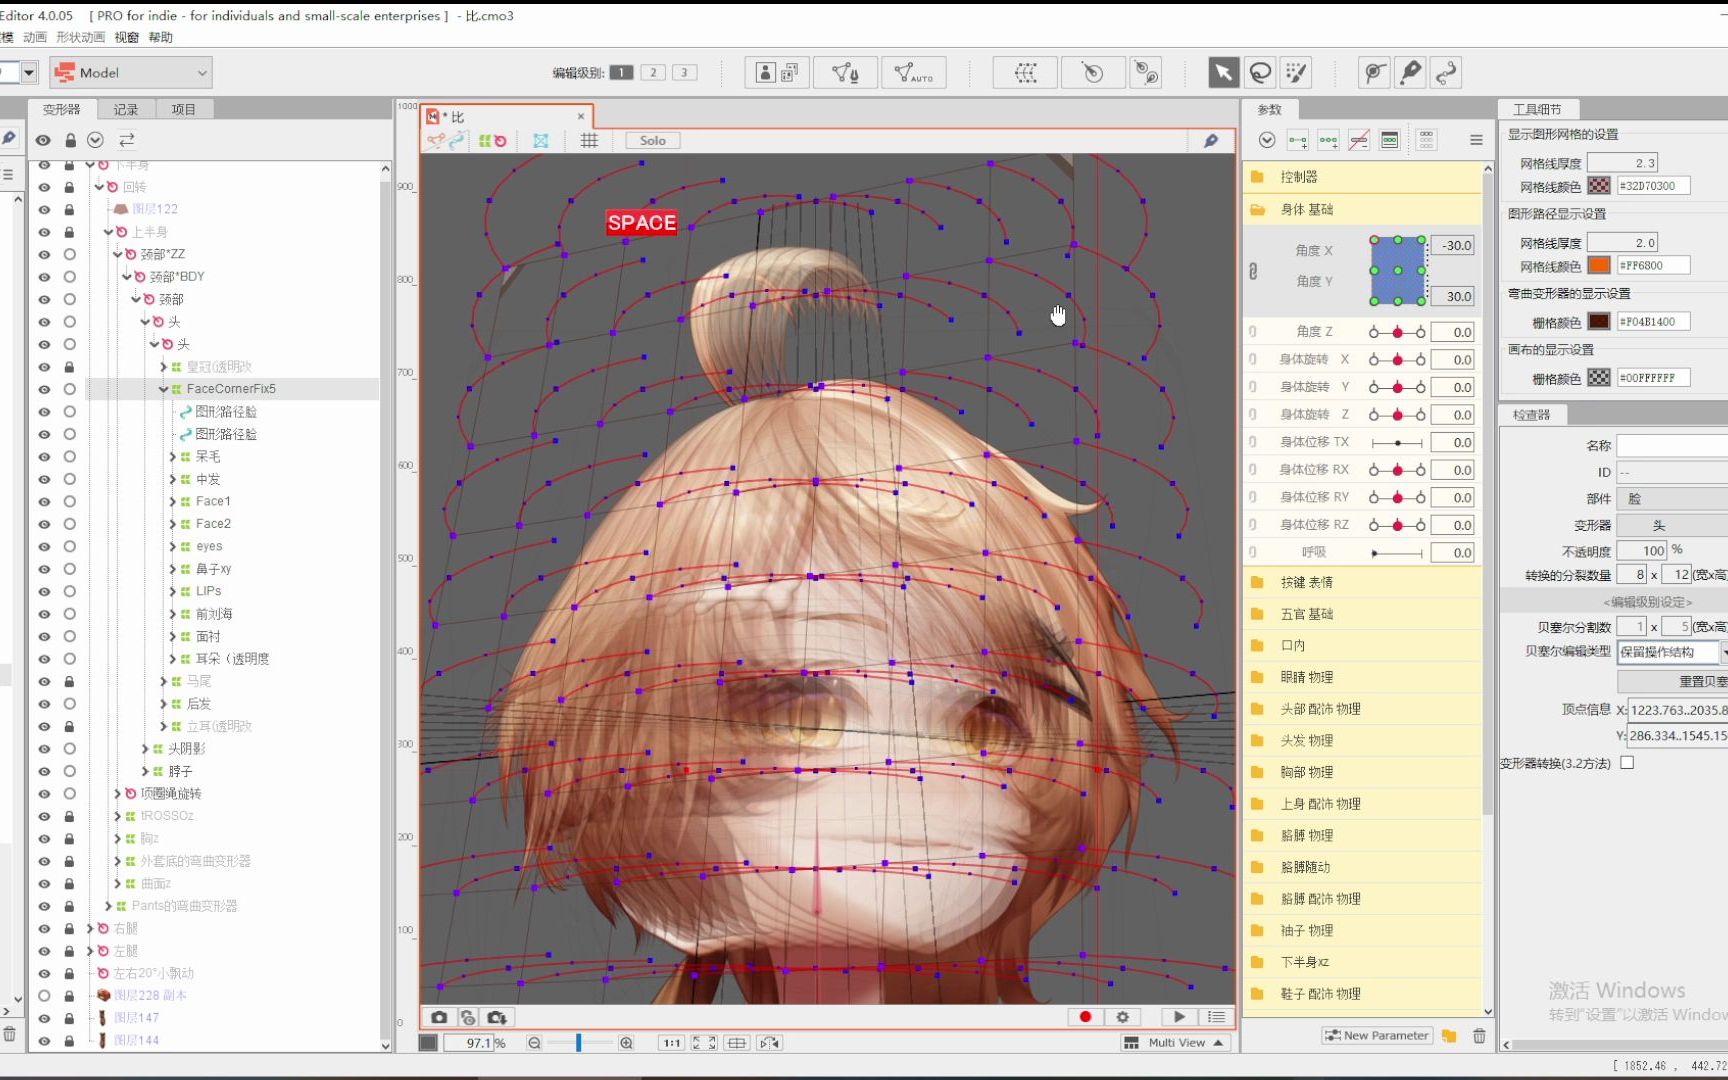The width and height of the screenshot is (1728, 1080).
Task: Adjust the canvas zoom slider
Action: [x=579, y=1043]
